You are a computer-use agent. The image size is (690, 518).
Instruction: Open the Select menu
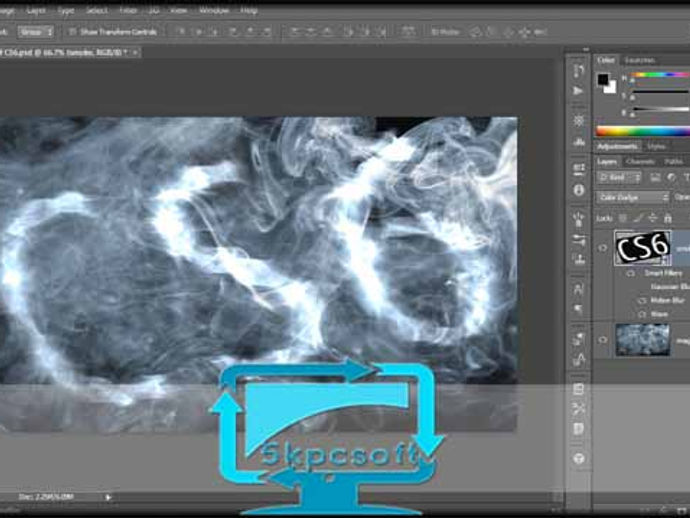click(x=96, y=10)
